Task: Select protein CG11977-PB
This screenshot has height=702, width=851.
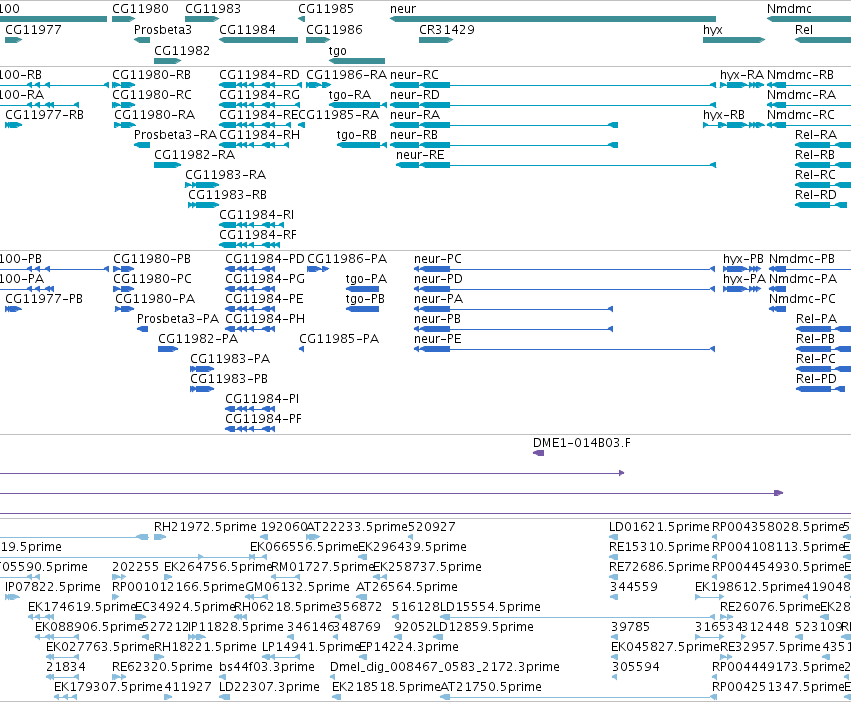Action: coord(44,299)
